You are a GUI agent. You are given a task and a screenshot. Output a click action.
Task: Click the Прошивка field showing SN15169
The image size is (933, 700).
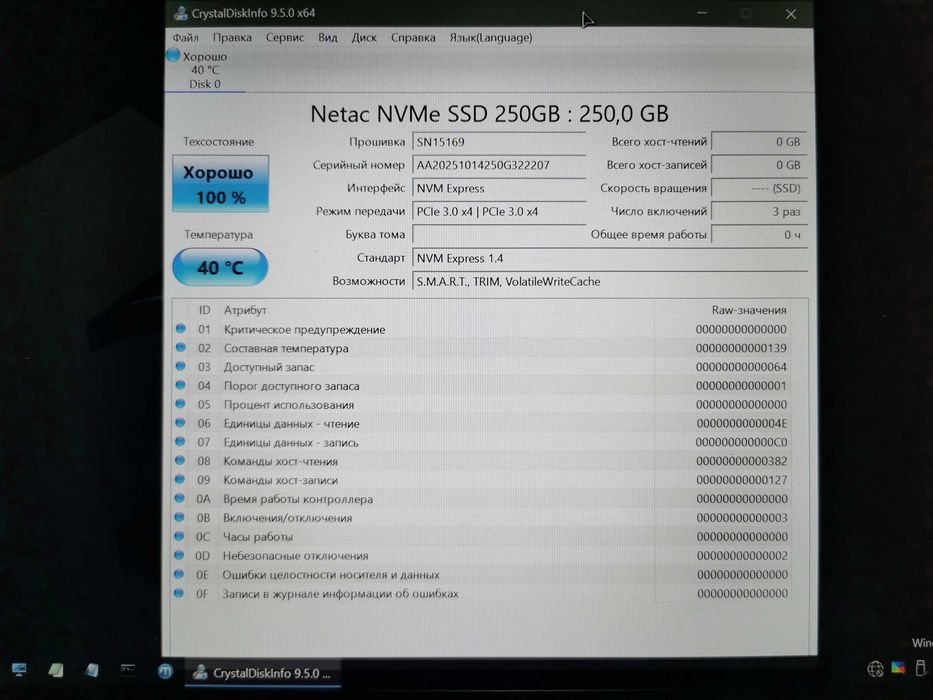coord(499,142)
